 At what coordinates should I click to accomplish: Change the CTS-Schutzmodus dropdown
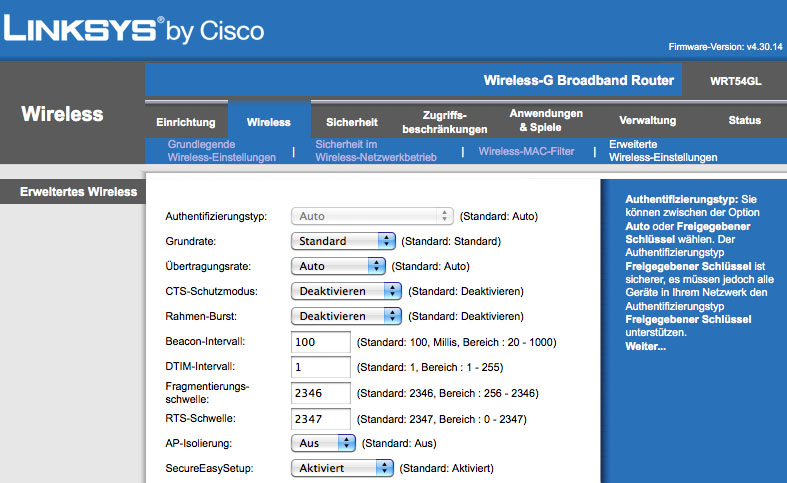point(346,291)
